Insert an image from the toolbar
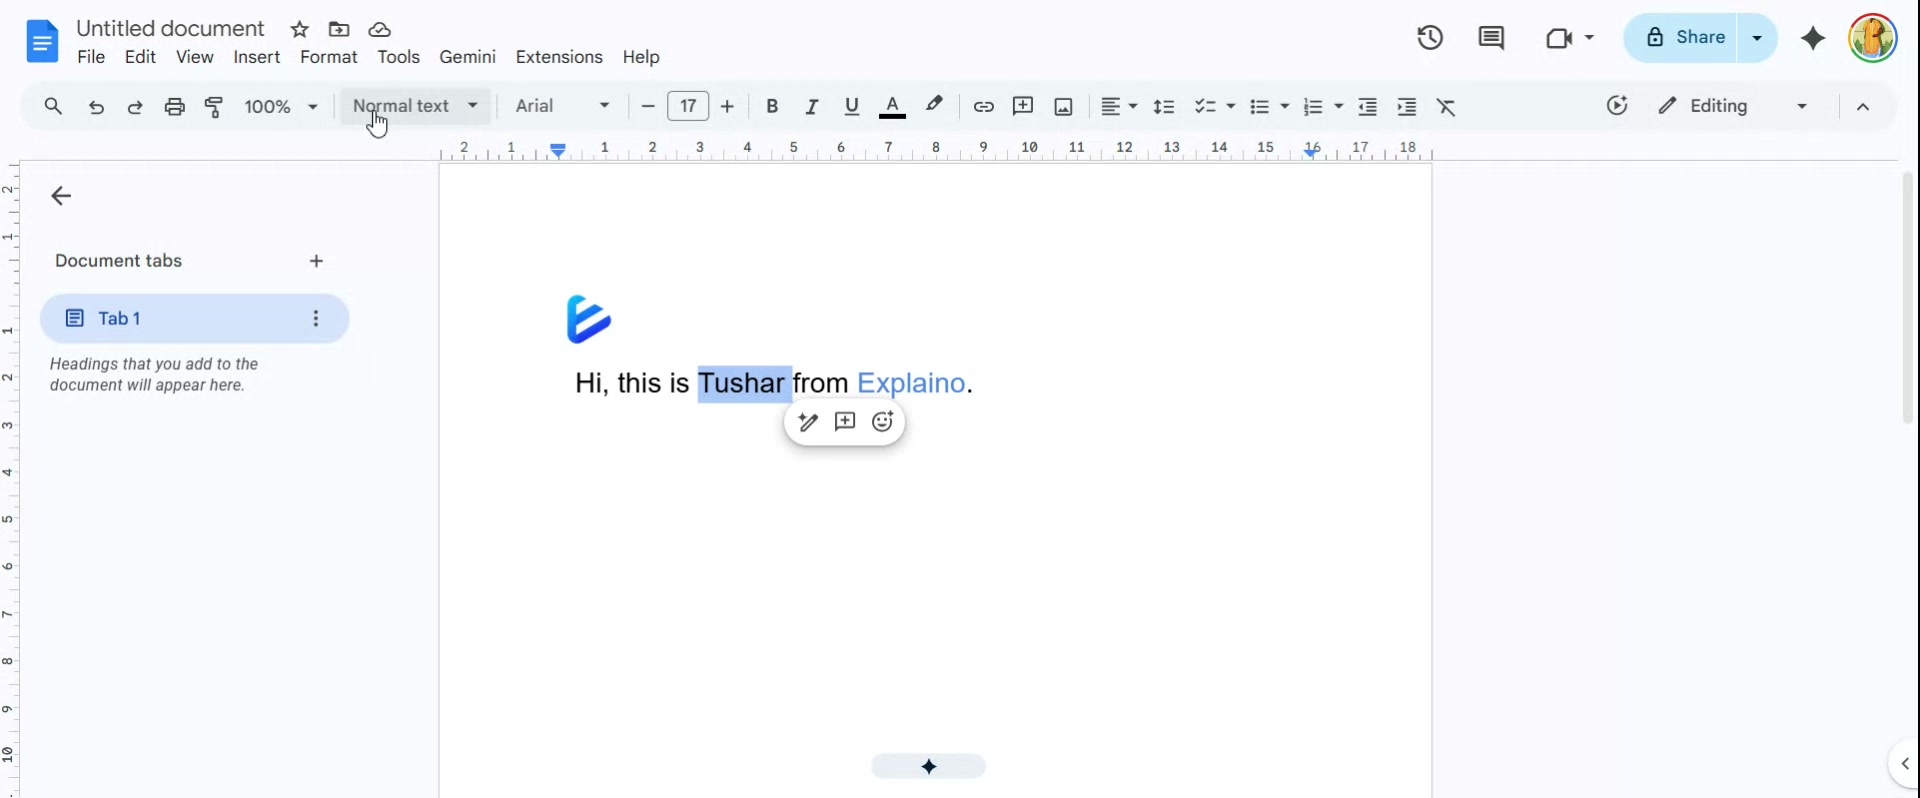Viewport: 1920px width, 798px height. 1063,107
